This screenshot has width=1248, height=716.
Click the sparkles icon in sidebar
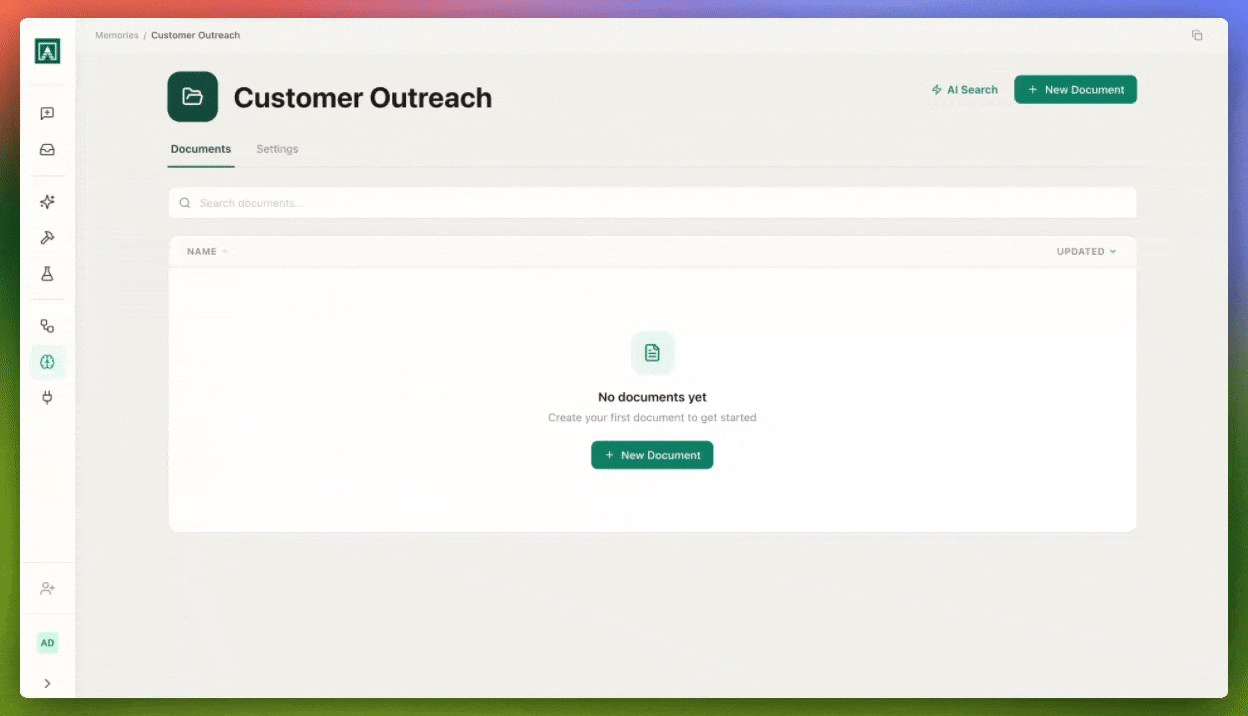coord(47,202)
